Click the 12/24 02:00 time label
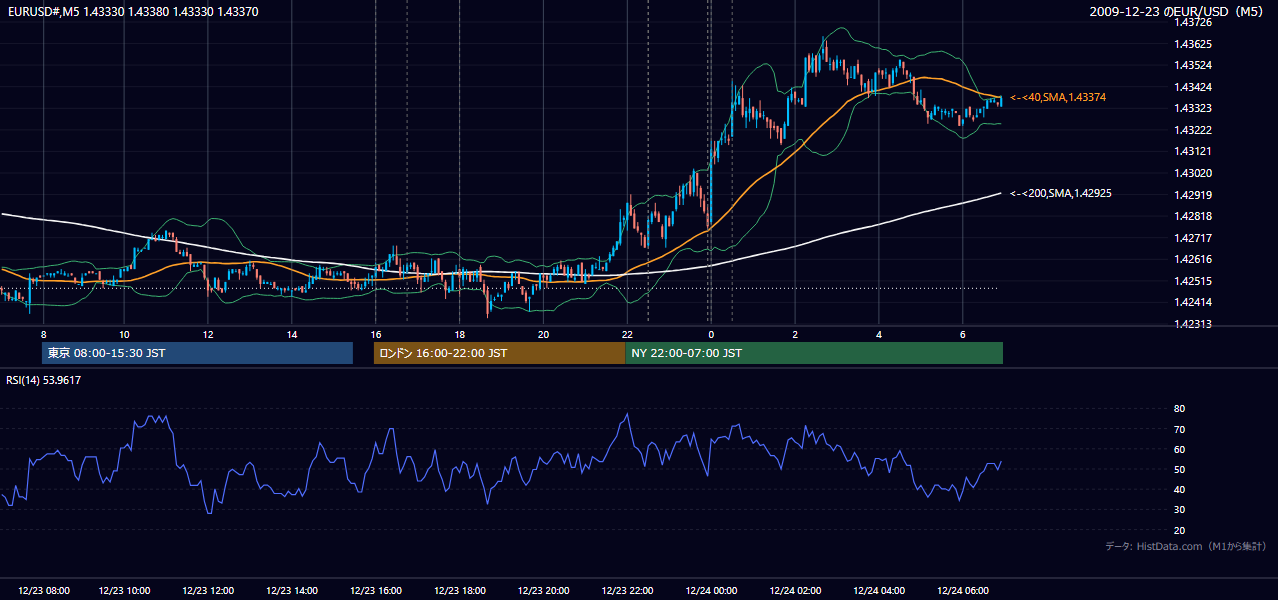 pos(795,591)
